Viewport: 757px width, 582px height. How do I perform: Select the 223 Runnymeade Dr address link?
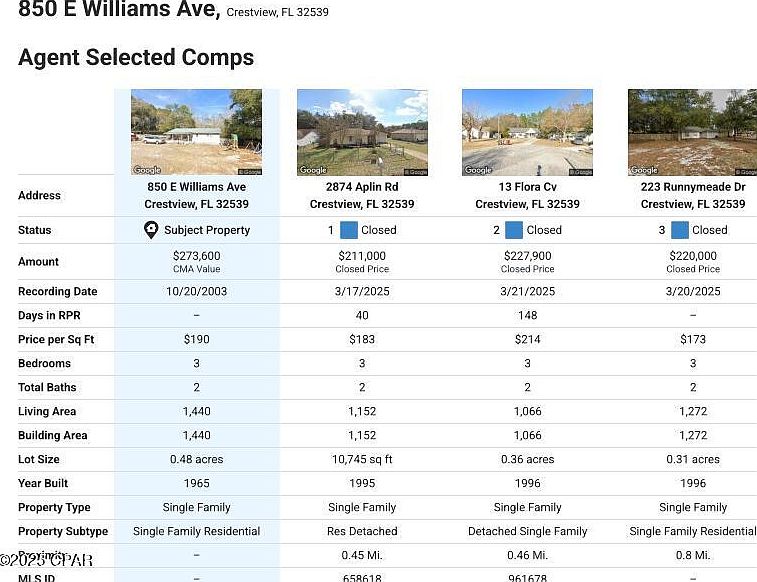tap(693, 187)
